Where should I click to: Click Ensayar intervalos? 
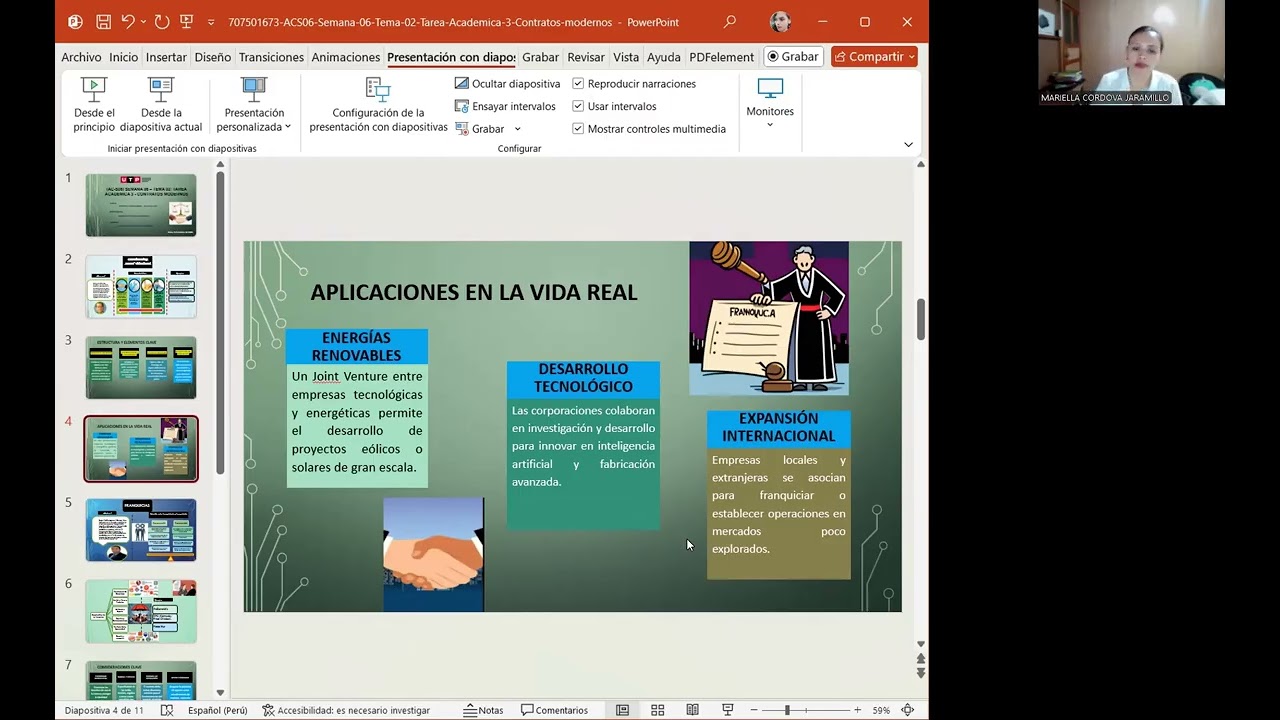[505, 106]
